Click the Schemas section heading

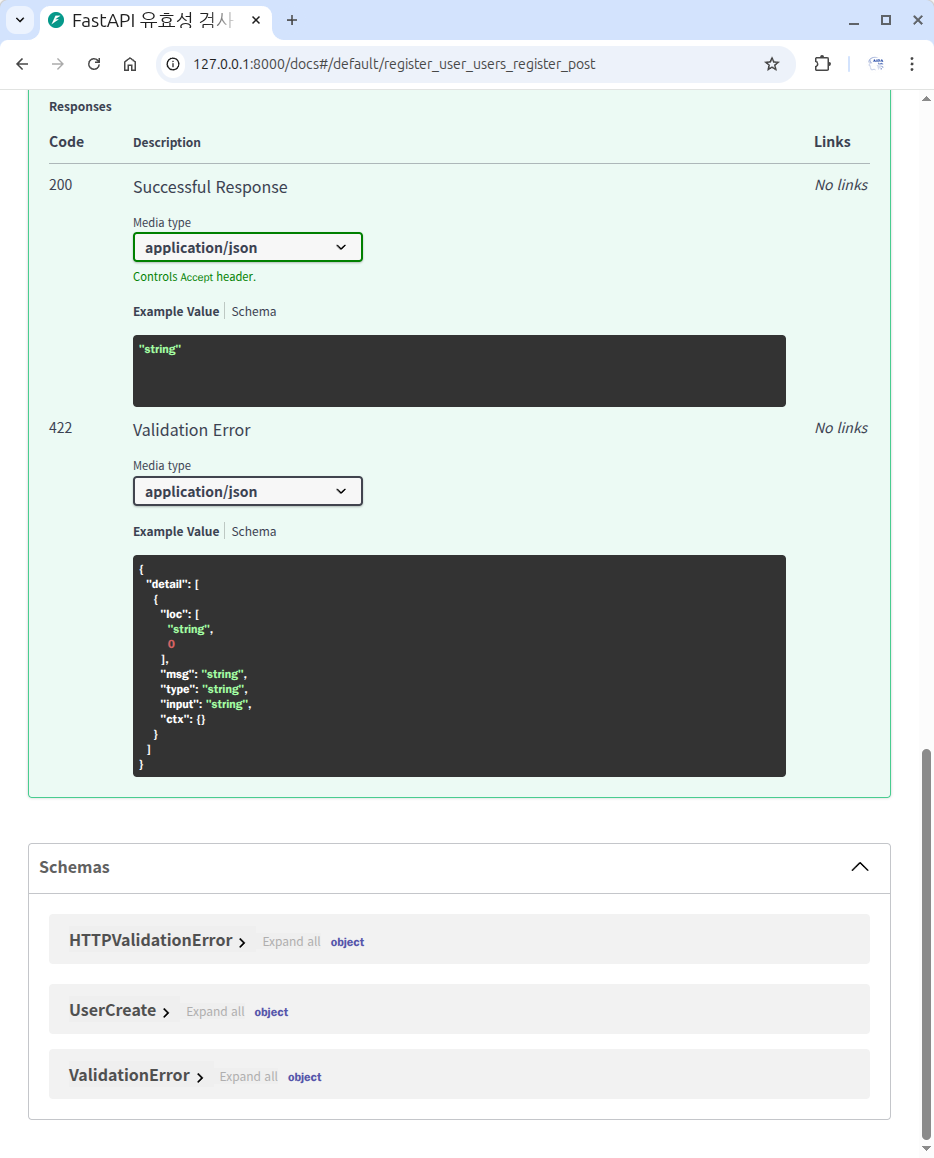pyautogui.click(x=75, y=867)
